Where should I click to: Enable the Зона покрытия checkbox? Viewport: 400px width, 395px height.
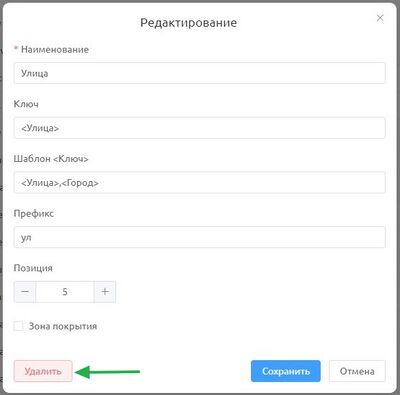pyautogui.click(x=18, y=326)
